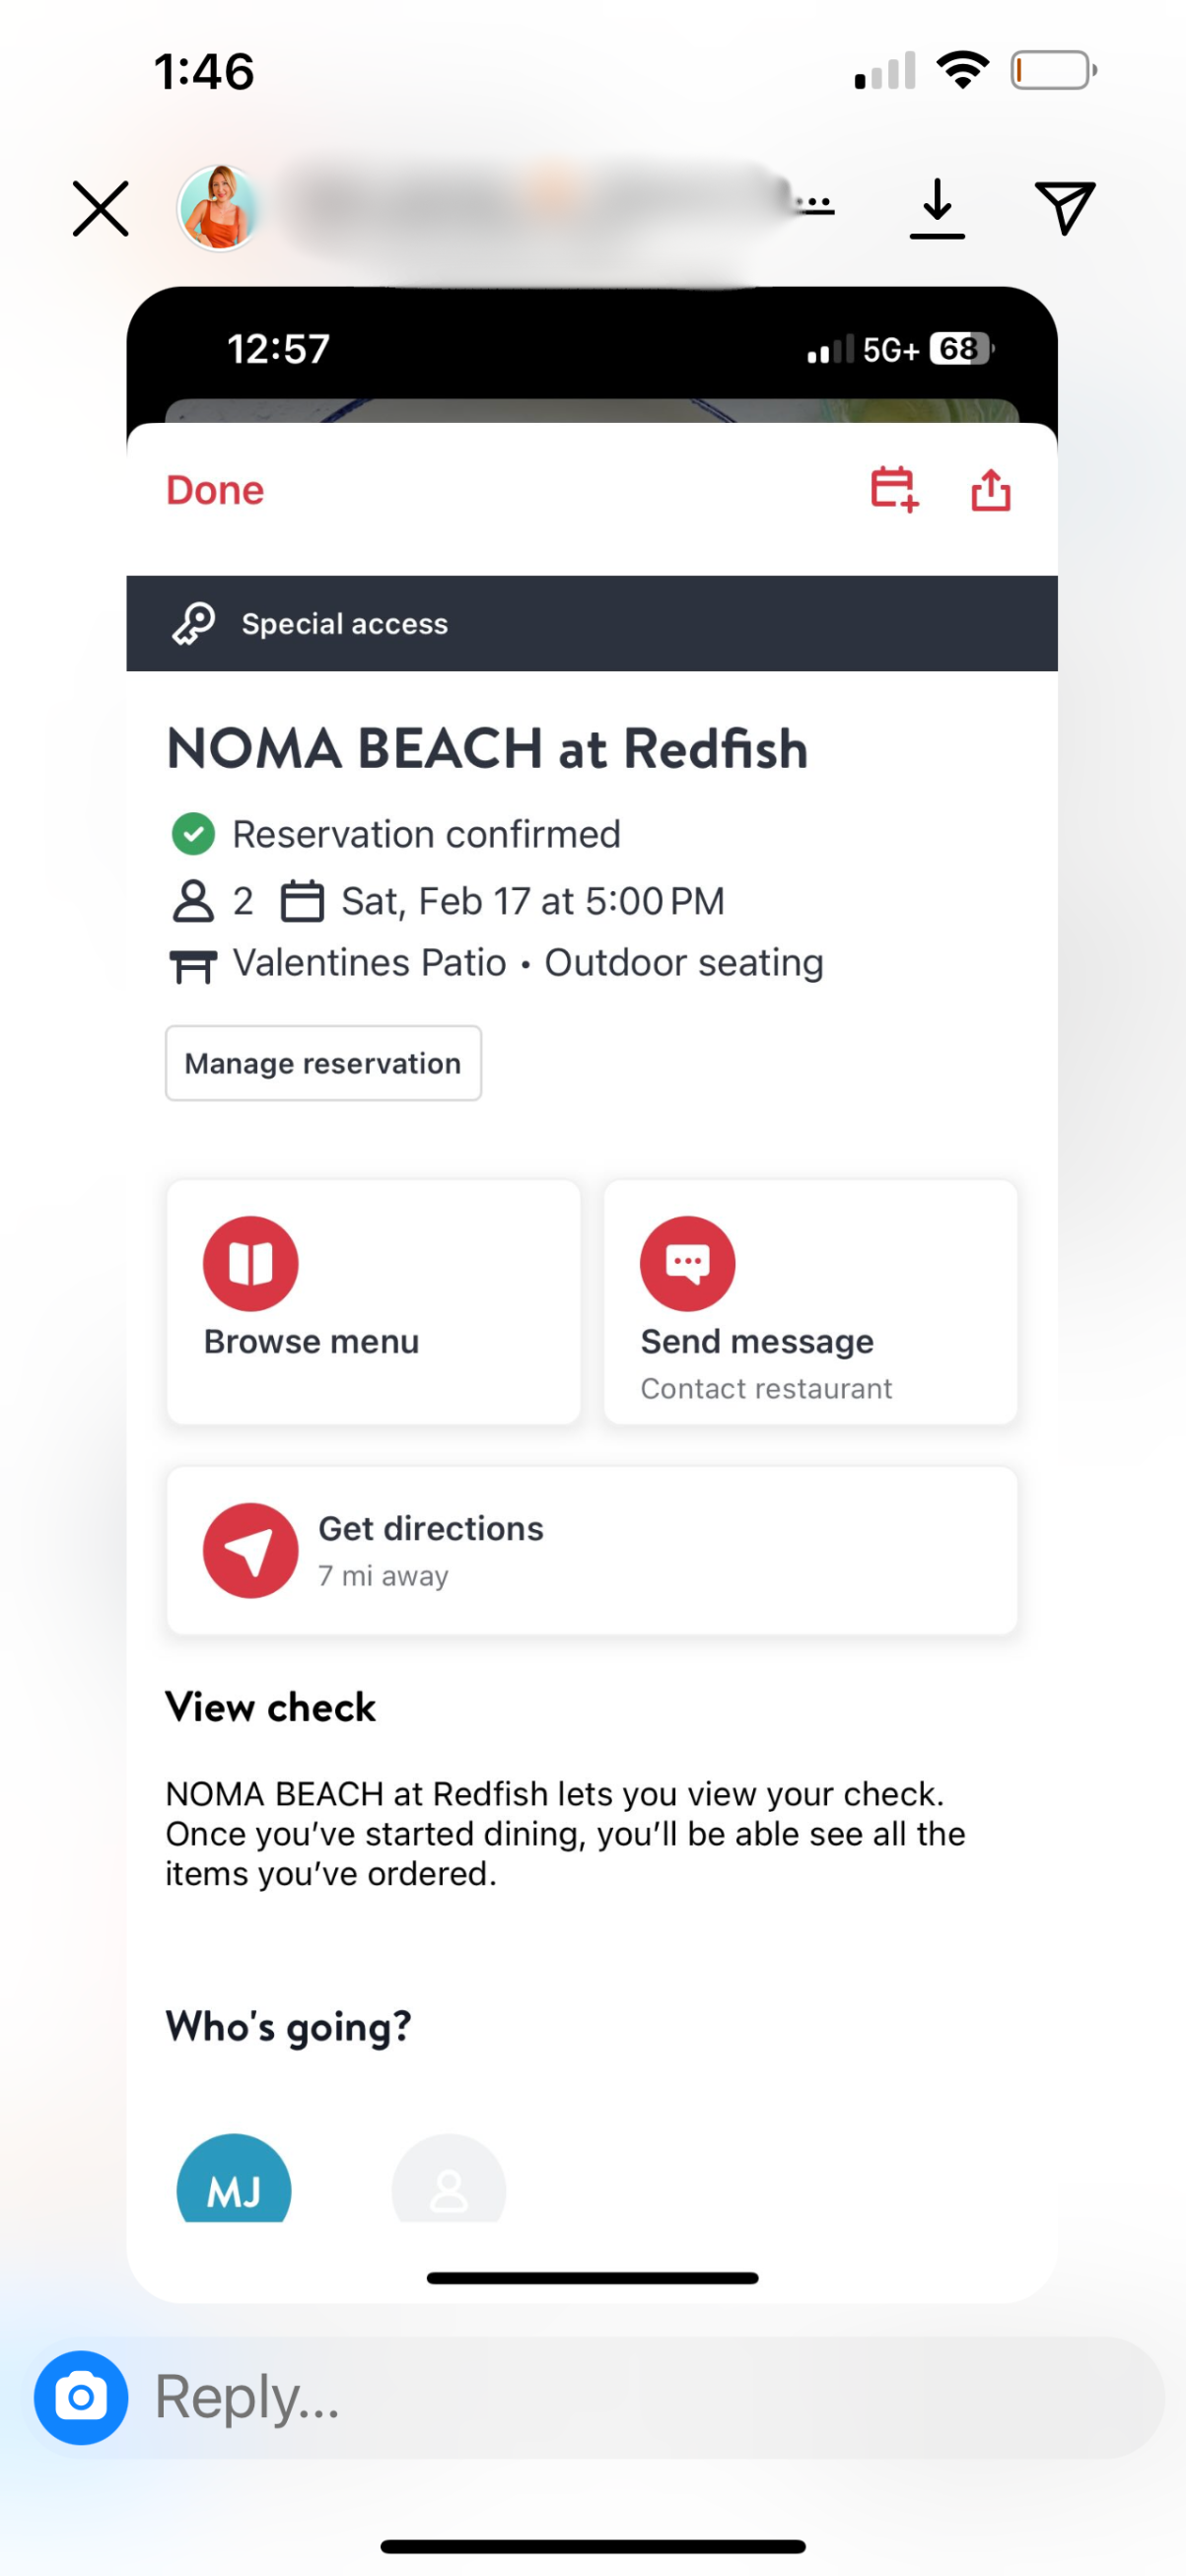
Task: Tap the Special access key banner
Action: (592, 623)
